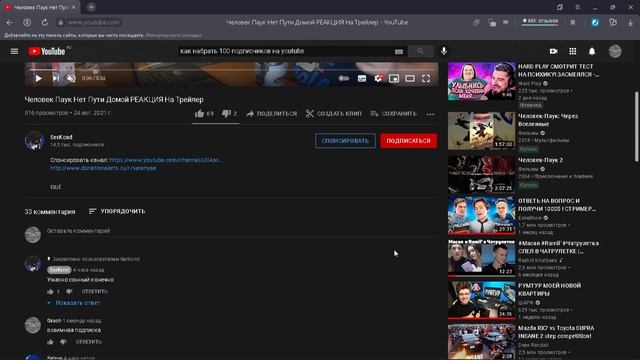Switch to theater mode

(x=410, y=78)
